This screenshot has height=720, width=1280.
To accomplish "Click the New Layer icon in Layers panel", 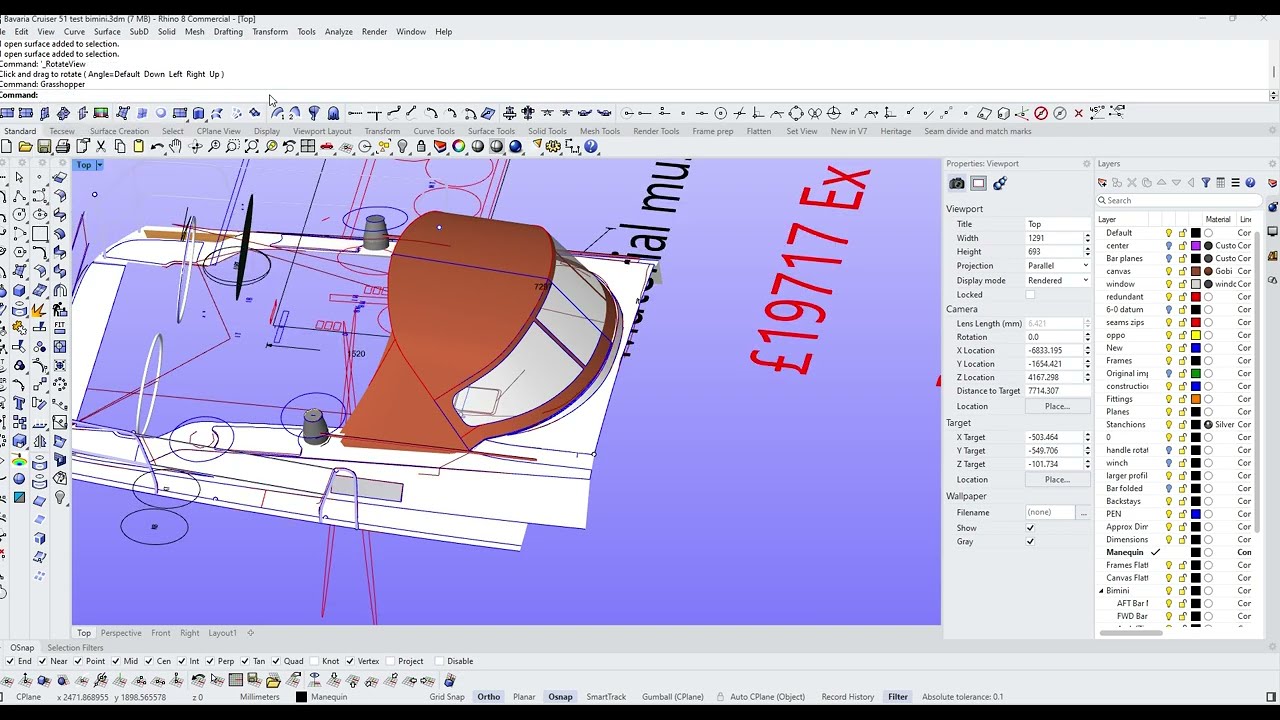I will tap(1102, 183).
